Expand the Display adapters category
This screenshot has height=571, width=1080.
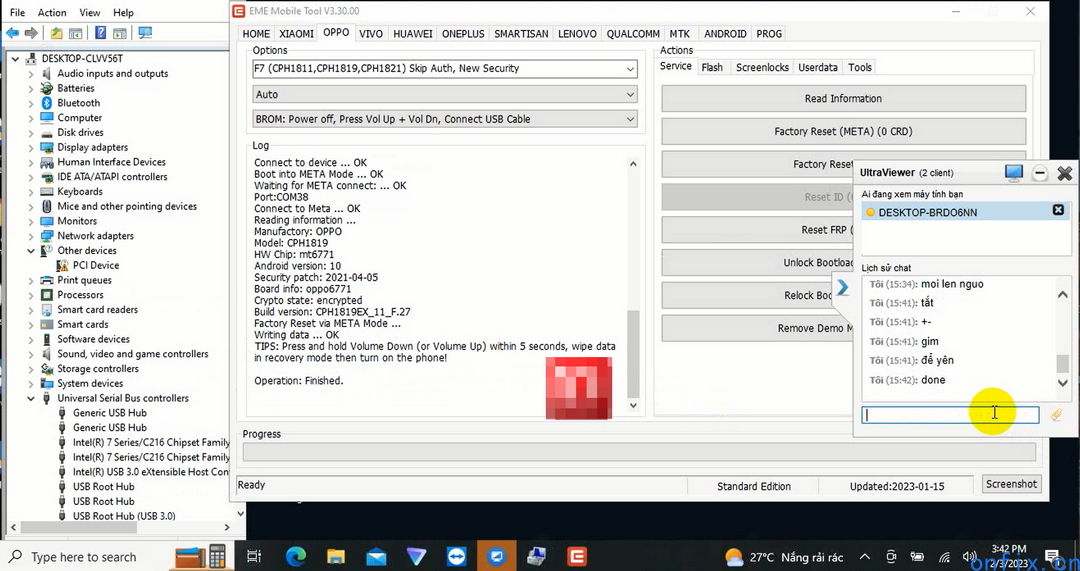(31, 147)
